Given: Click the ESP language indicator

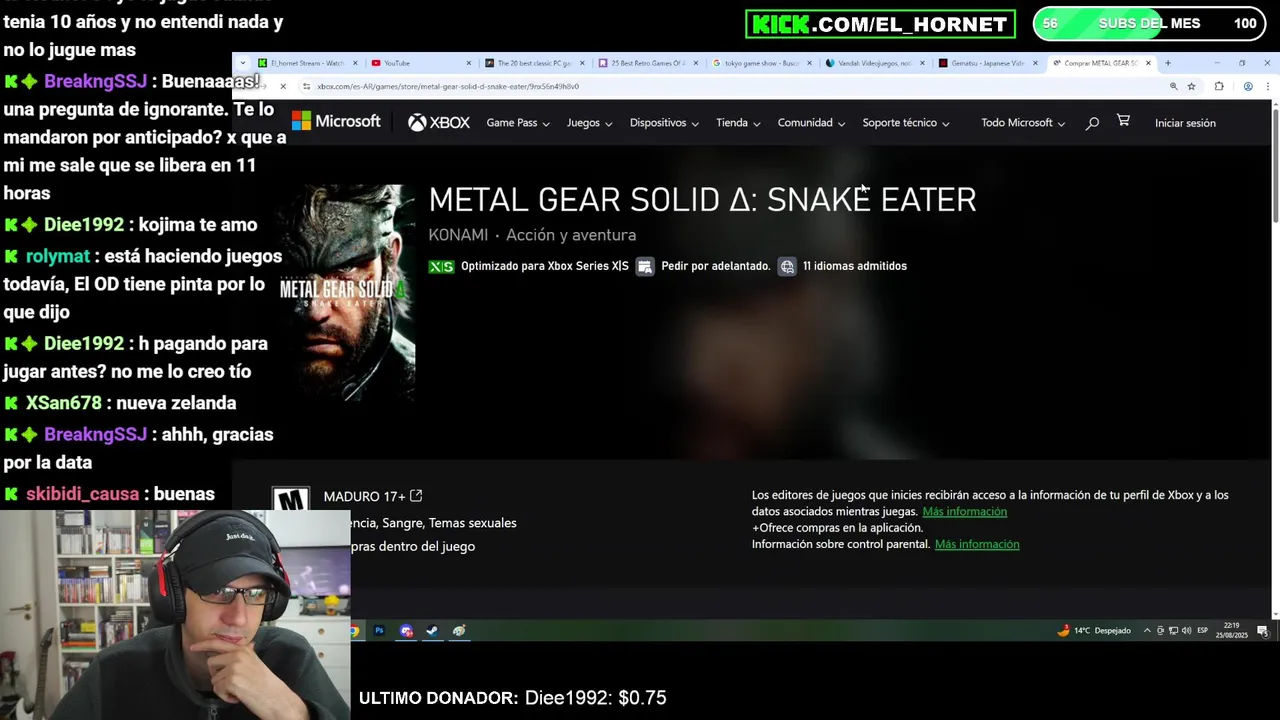Looking at the screenshot, I should coord(1203,631).
